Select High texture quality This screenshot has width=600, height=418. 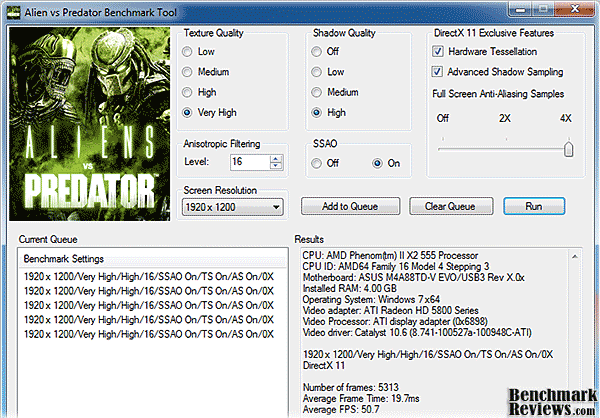tap(187, 92)
